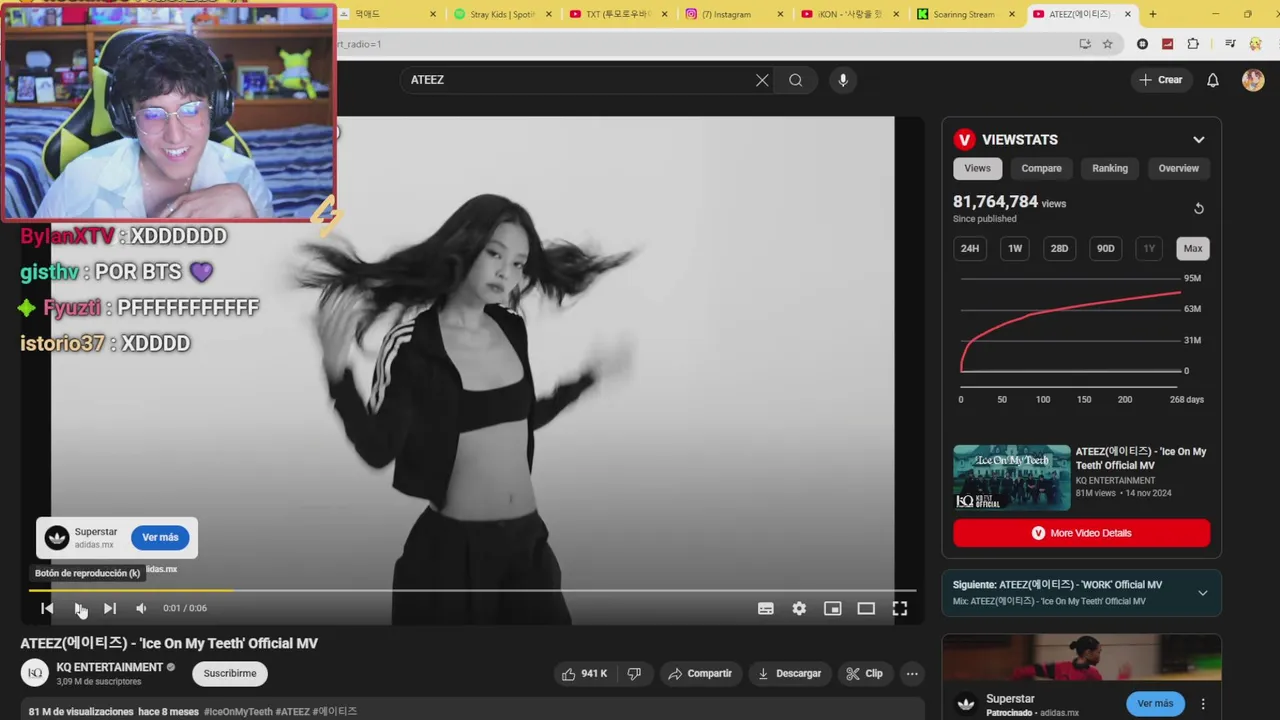Image resolution: width=1280 pixels, height=720 pixels.
Task: Click Ver más on the adidas ad overlay
Action: point(160,537)
